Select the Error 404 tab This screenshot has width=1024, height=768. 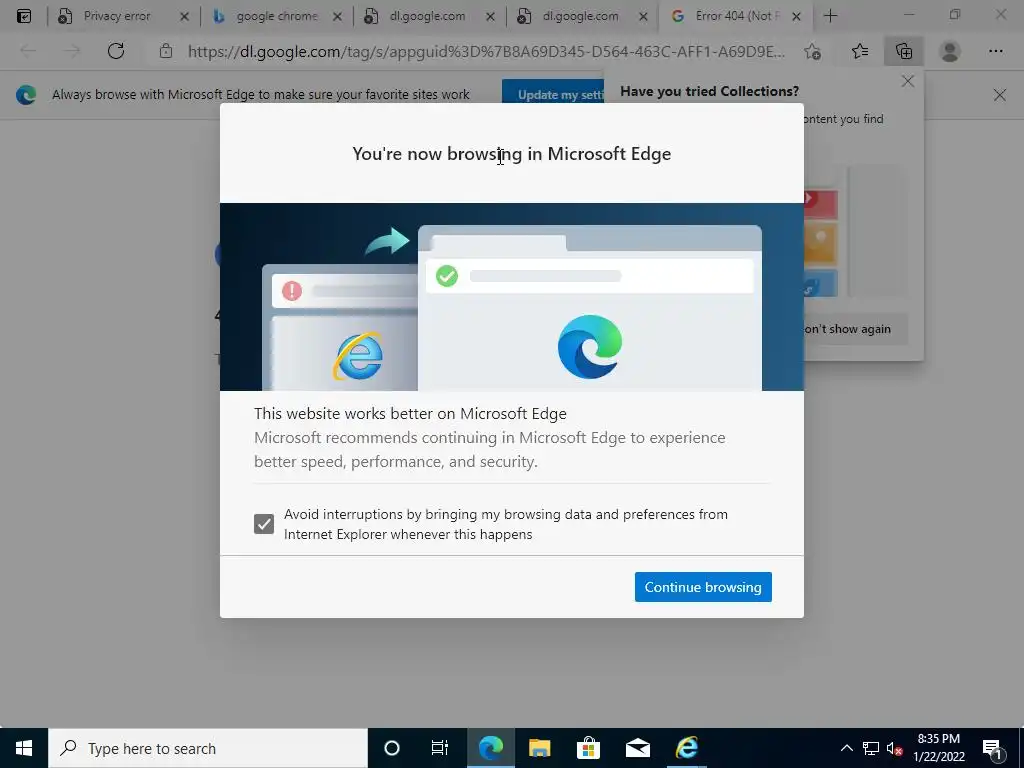(737, 16)
